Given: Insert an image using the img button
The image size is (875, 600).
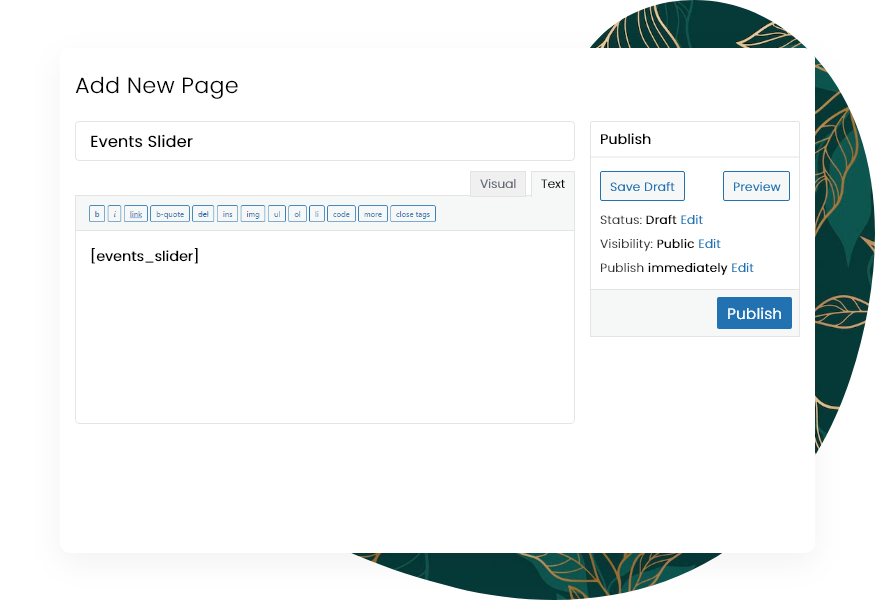Looking at the screenshot, I should pos(252,213).
